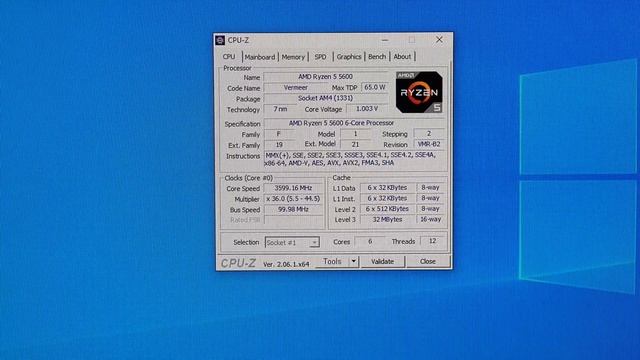Viewport: 640px width, 360px height.
Task: Click the version text Ver. 2.06.1.x64
Action: point(286,264)
